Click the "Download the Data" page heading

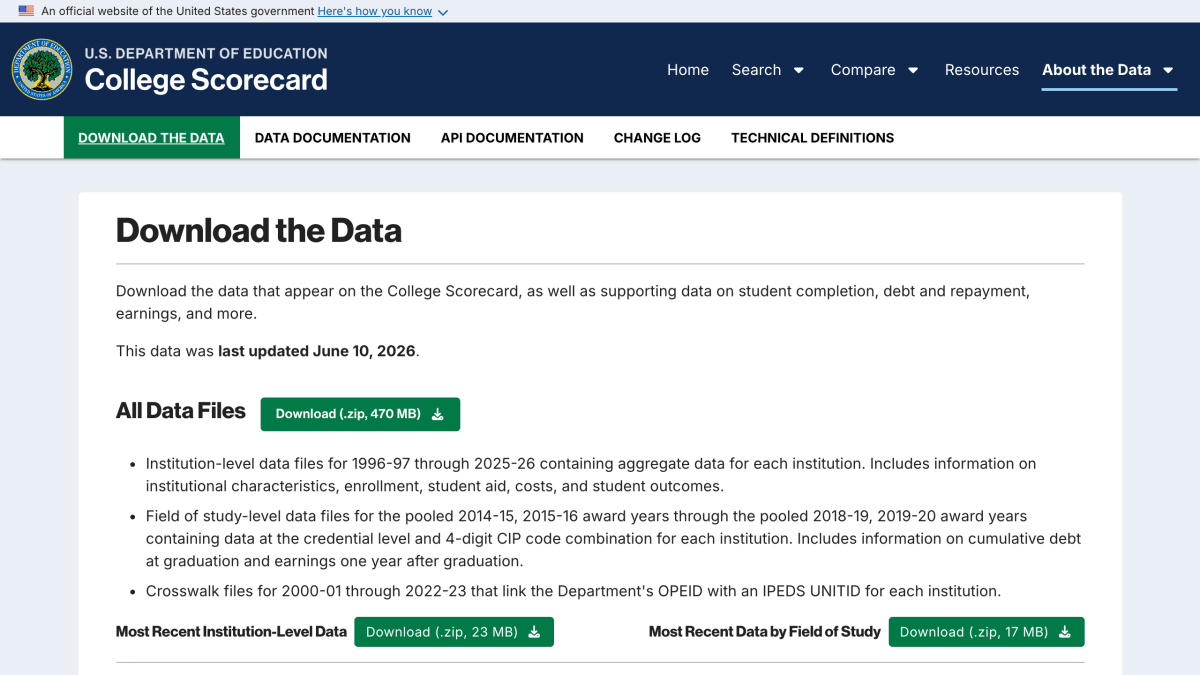coord(259,231)
